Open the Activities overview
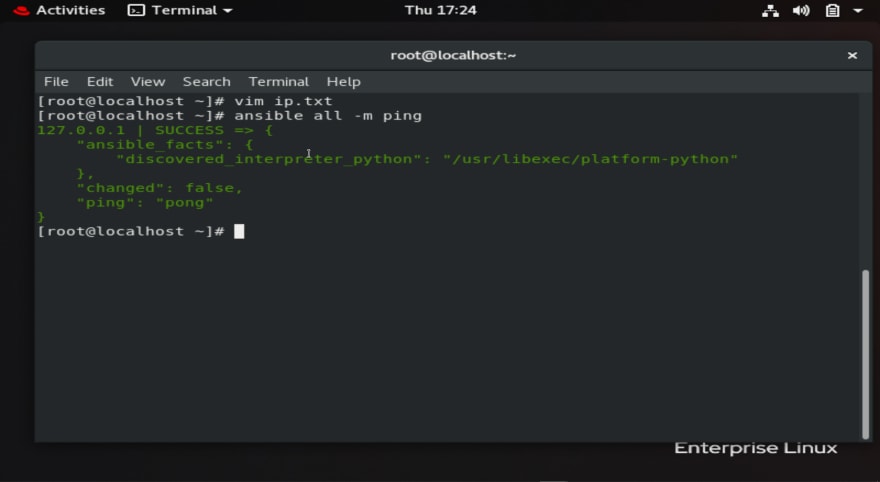The width and height of the screenshot is (880, 482). (71, 10)
